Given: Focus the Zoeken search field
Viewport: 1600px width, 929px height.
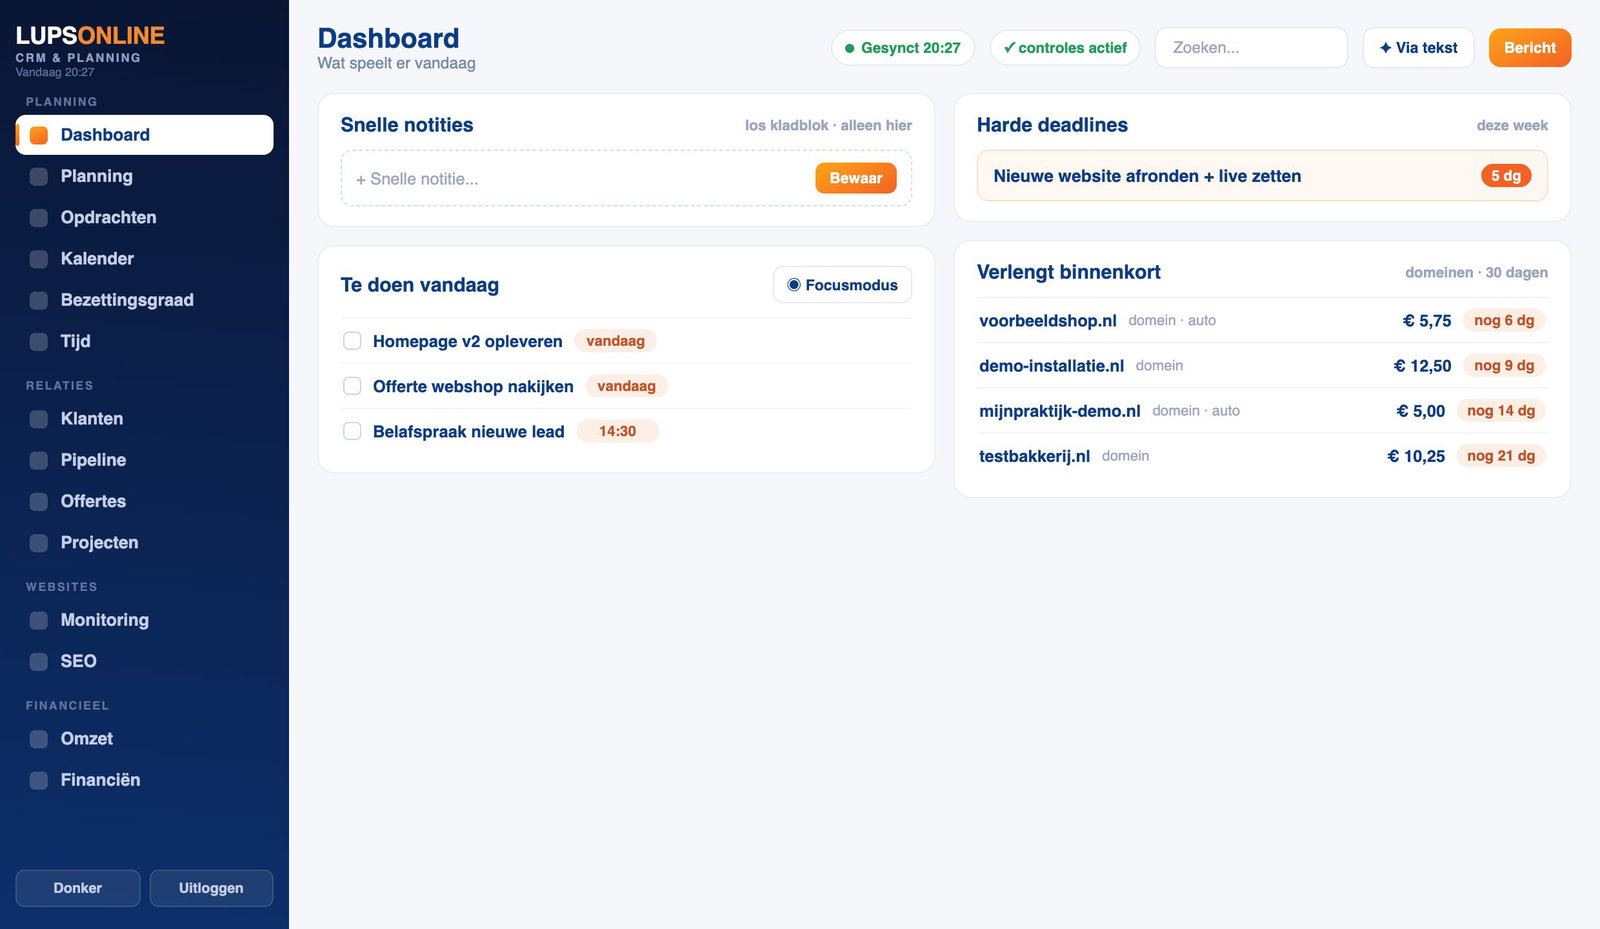Looking at the screenshot, I should coord(1251,48).
